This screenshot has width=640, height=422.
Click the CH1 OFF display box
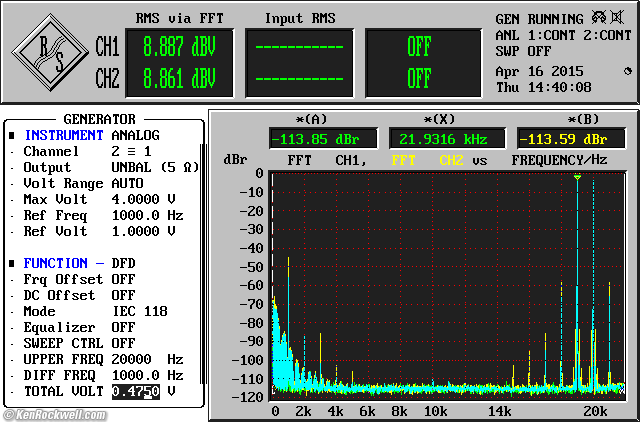coord(419,47)
